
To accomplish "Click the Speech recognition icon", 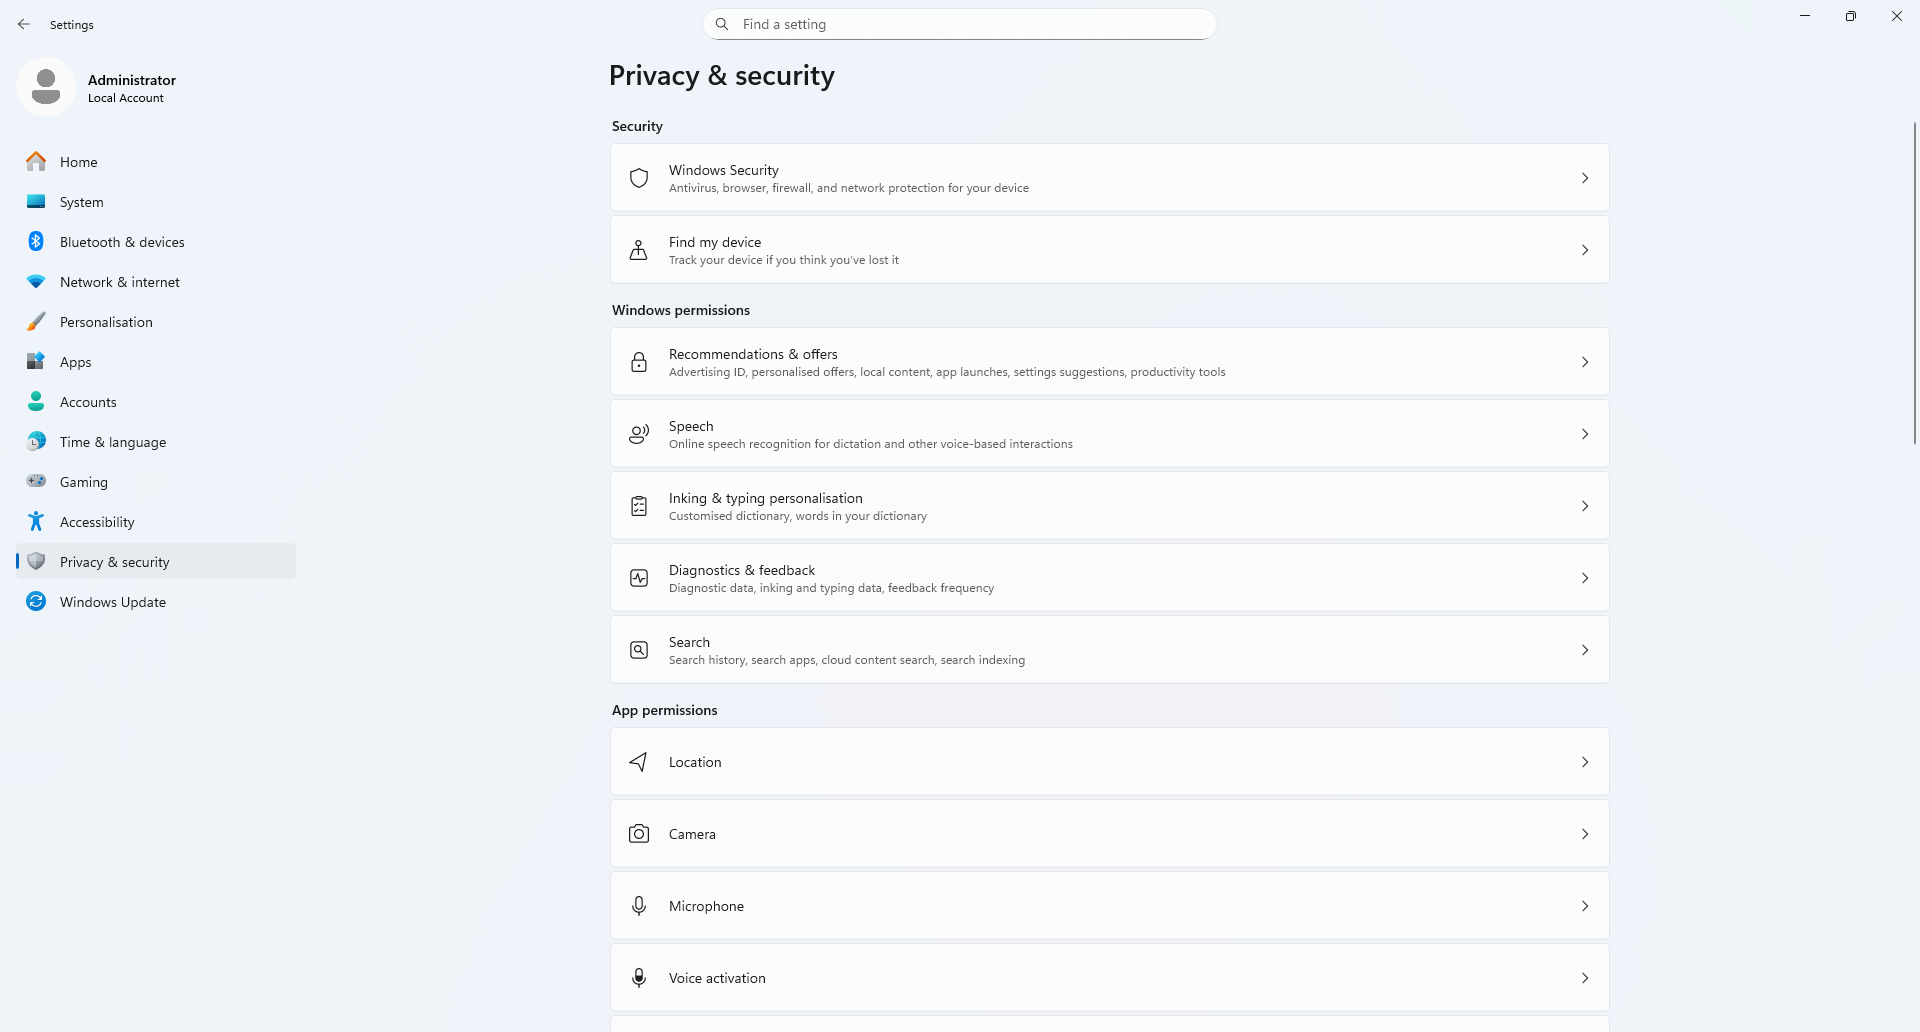I will [639, 434].
